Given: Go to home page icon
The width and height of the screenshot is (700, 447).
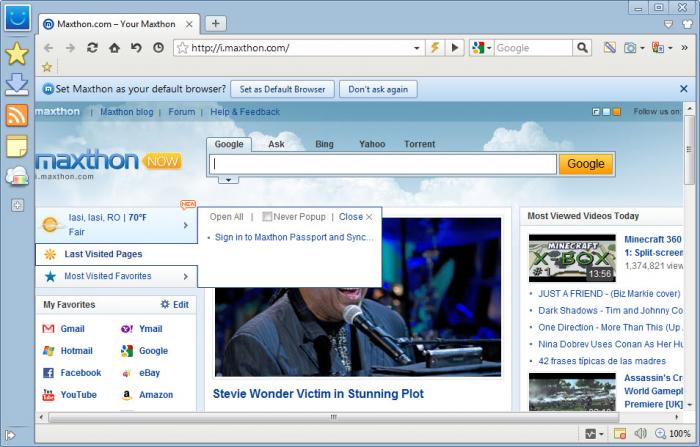Looking at the screenshot, I should 114,48.
